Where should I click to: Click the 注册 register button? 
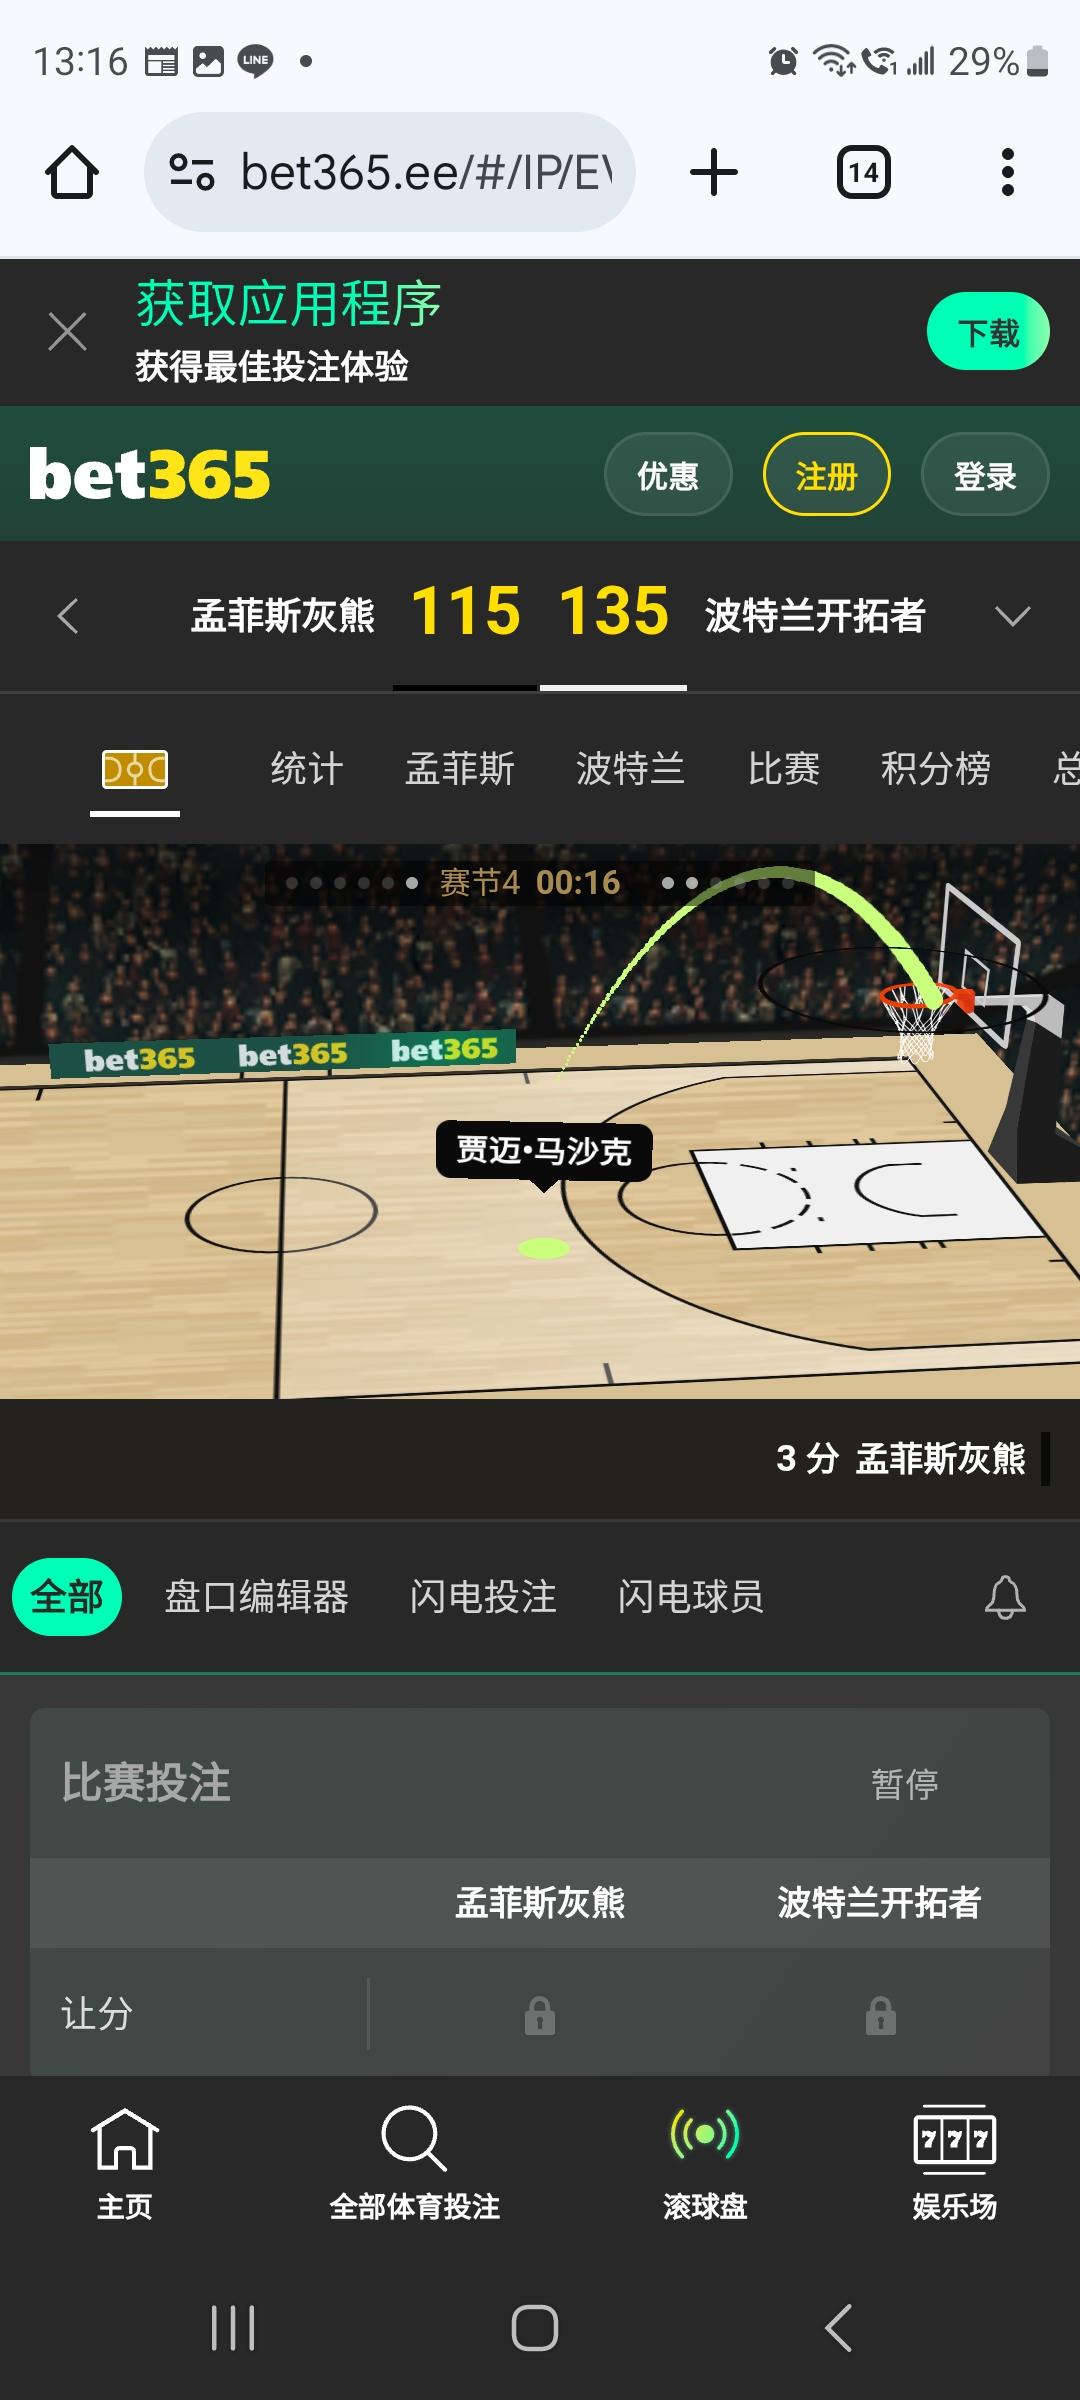pos(826,475)
